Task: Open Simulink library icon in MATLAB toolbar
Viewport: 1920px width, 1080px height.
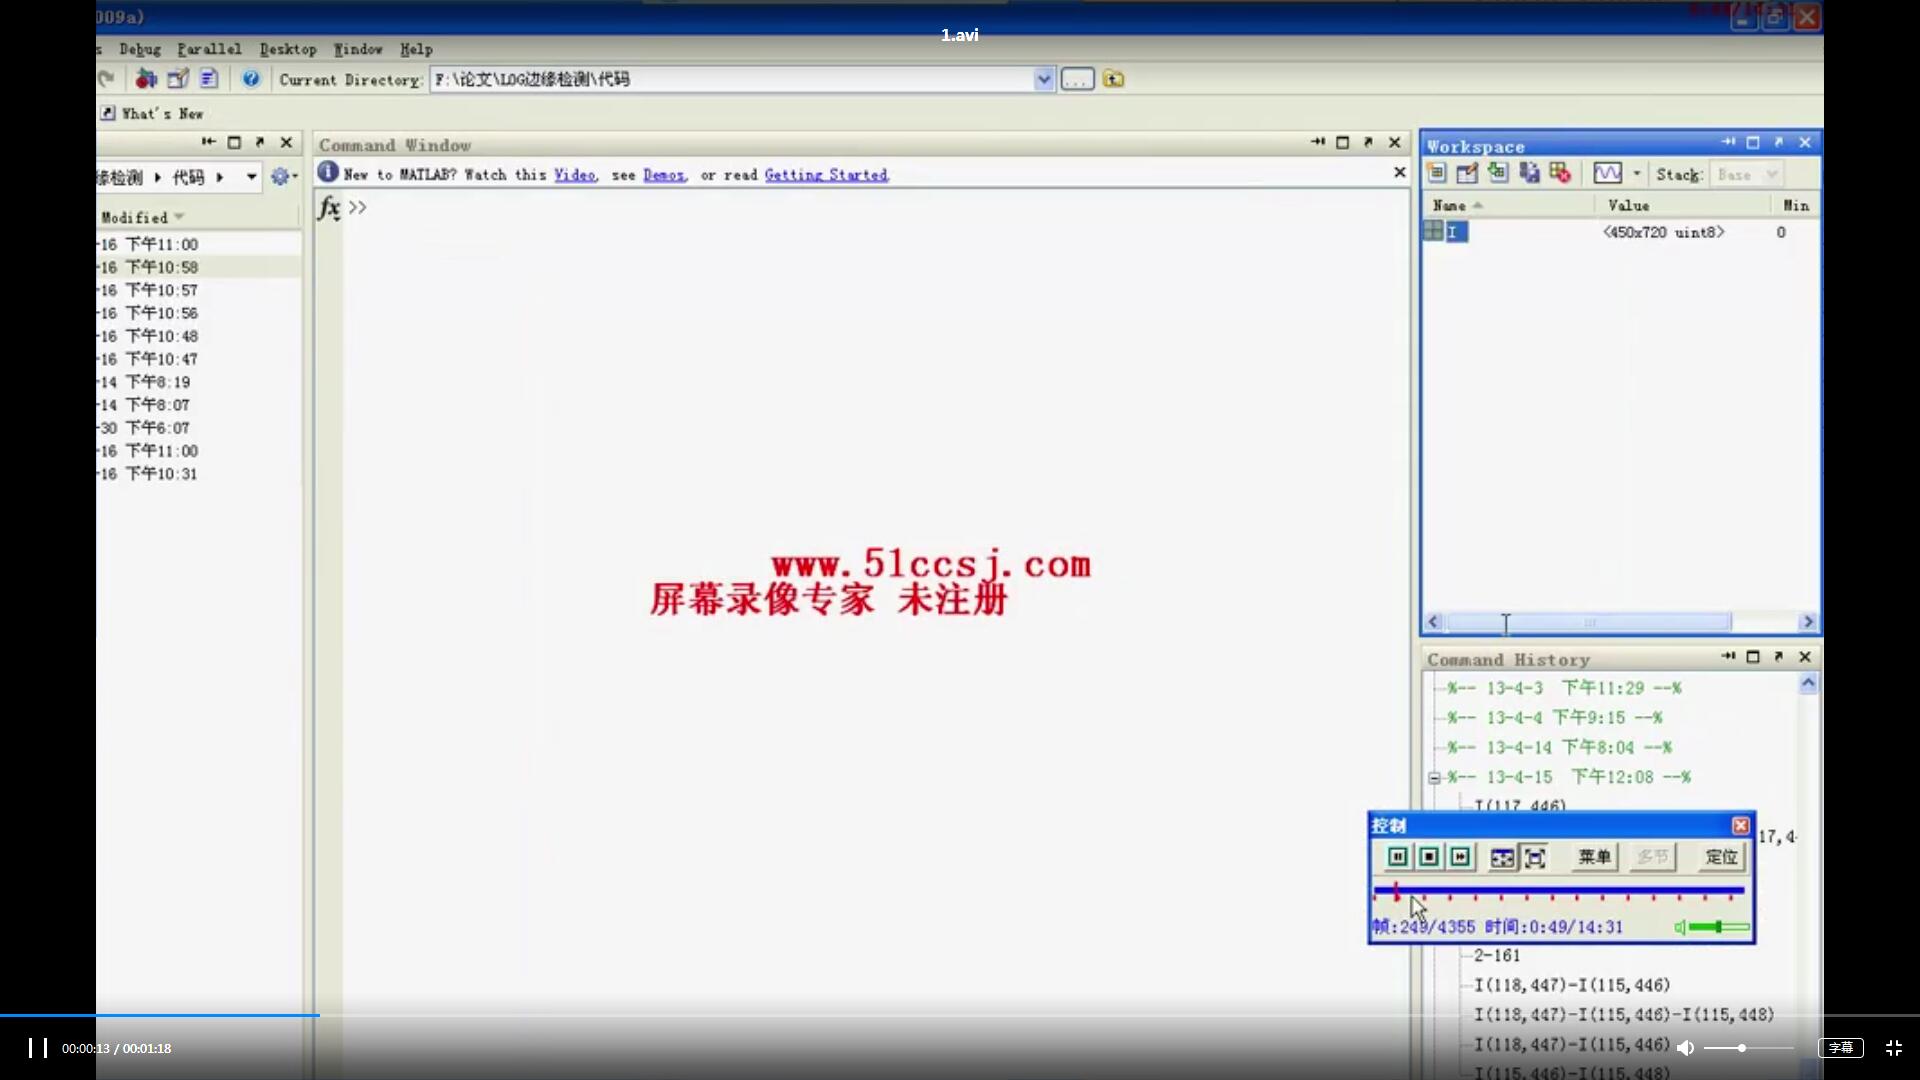Action: [146, 79]
